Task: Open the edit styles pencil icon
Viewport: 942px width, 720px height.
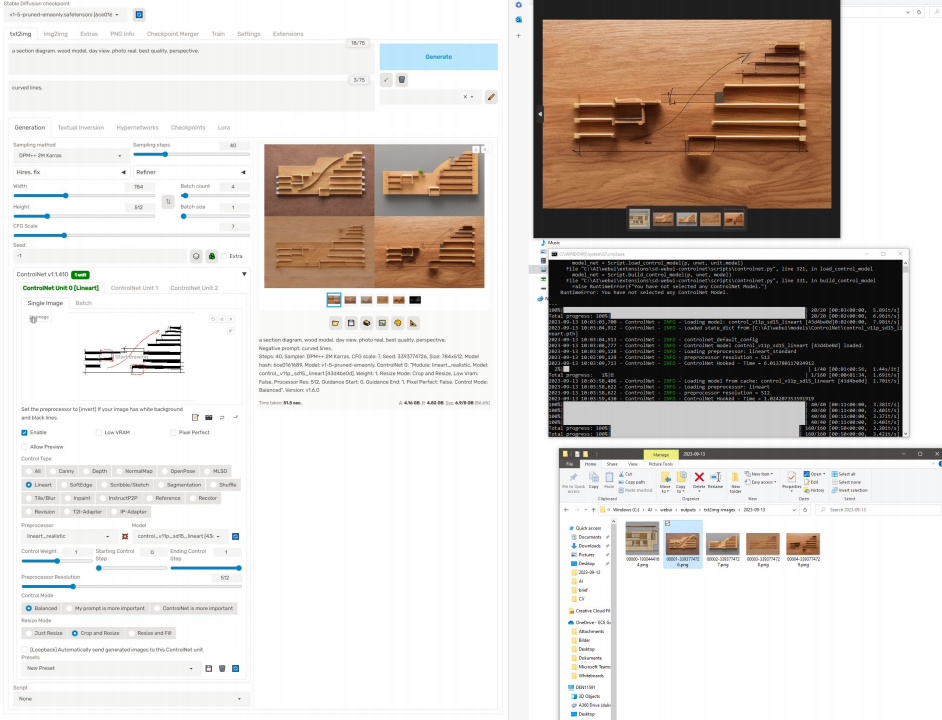Action: (x=491, y=97)
